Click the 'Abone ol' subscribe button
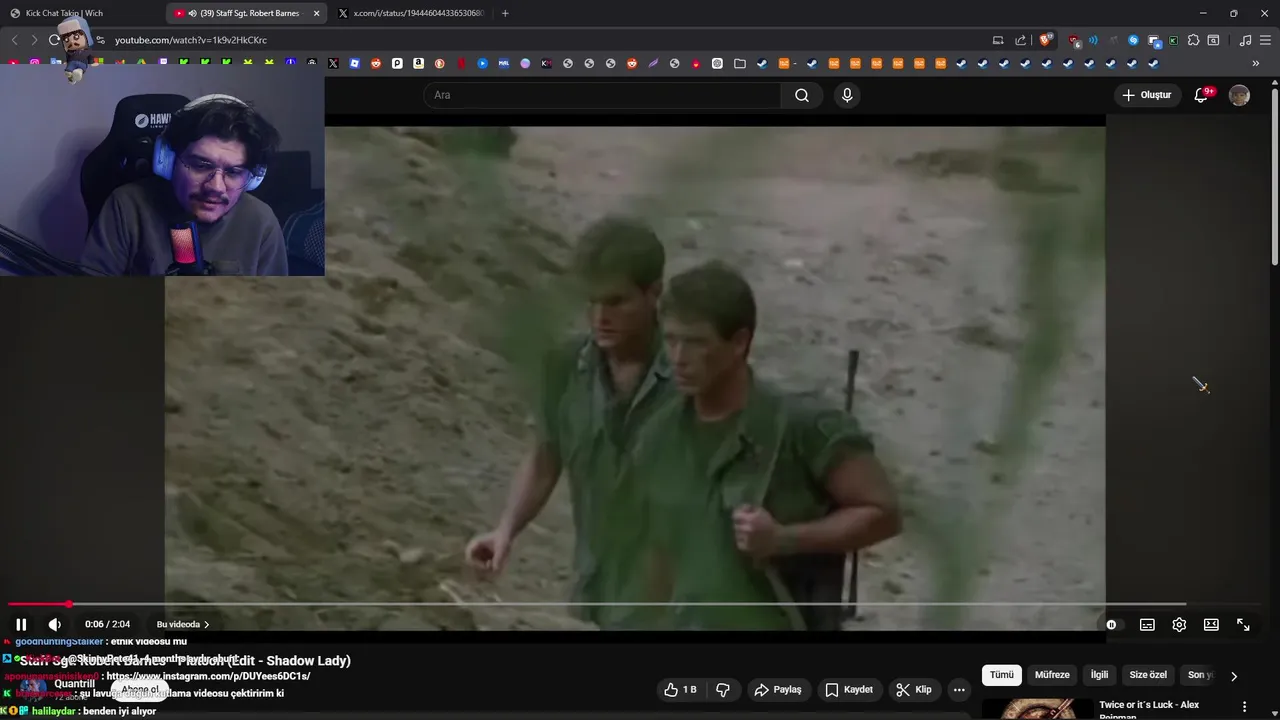 click(x=140, y=689)
